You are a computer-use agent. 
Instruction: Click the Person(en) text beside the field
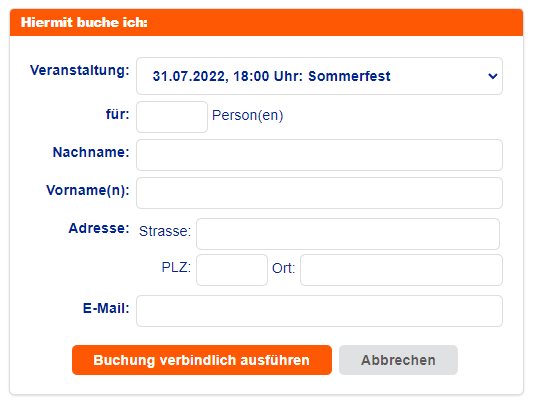[247, 116]
